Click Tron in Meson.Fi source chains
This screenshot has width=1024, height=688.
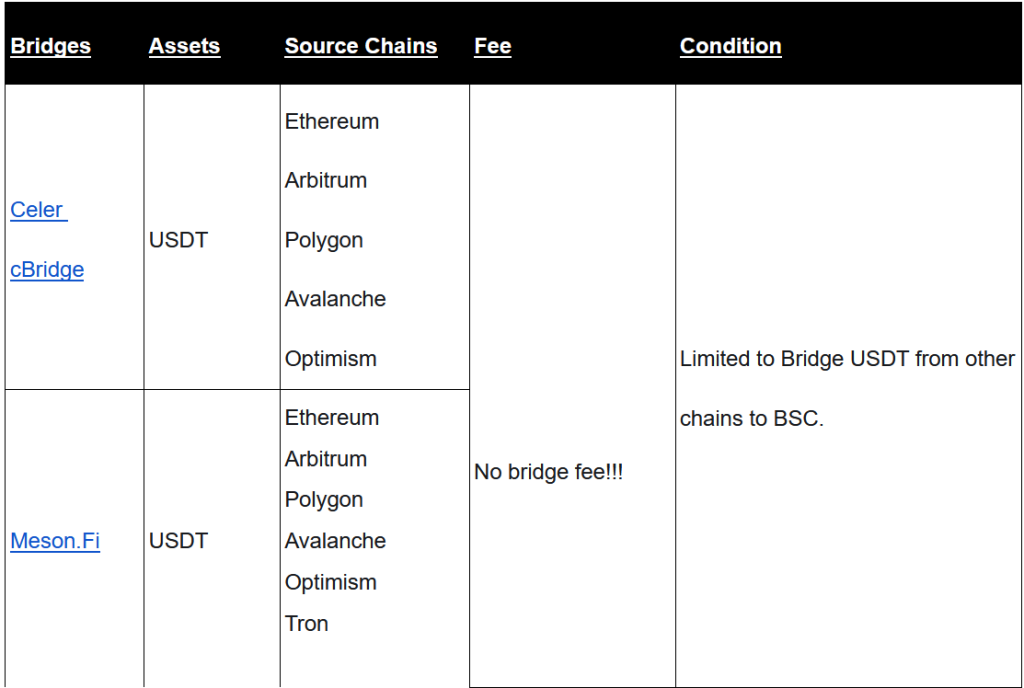[x=306, y=623]
